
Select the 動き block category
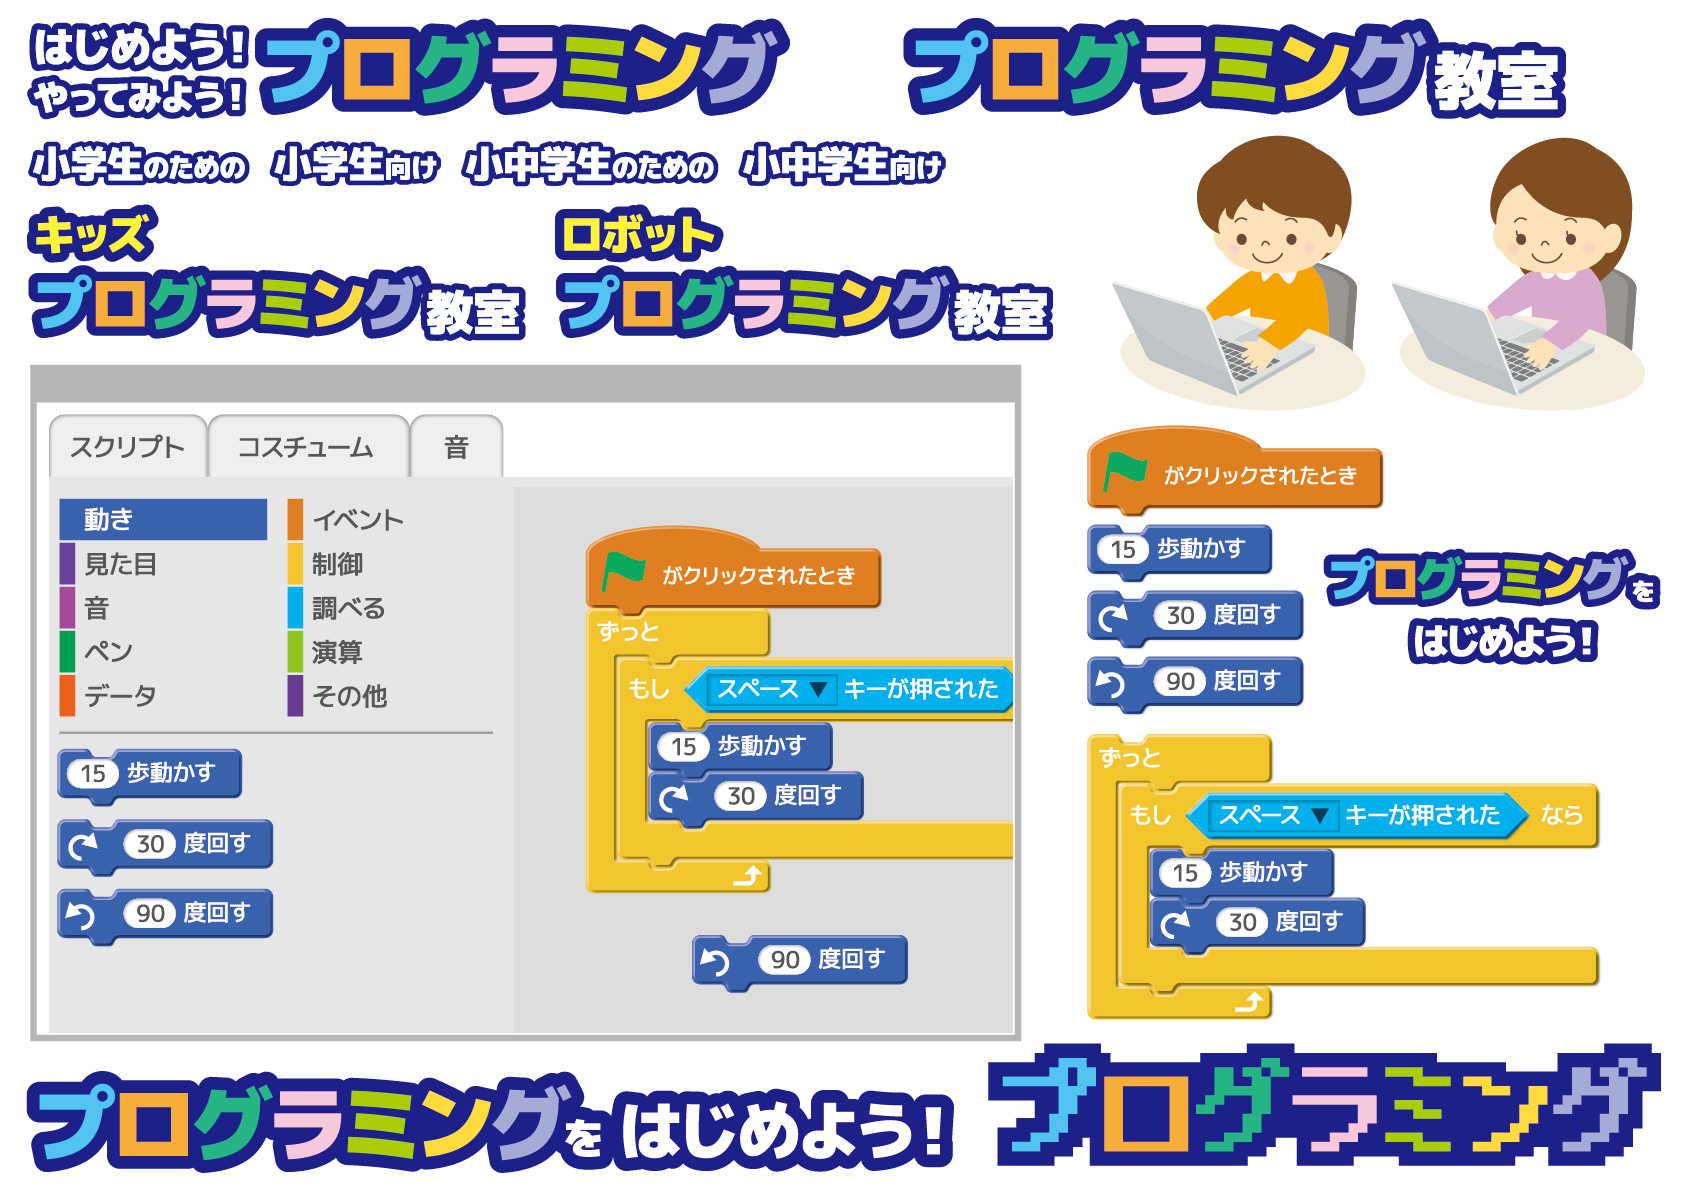163,520
